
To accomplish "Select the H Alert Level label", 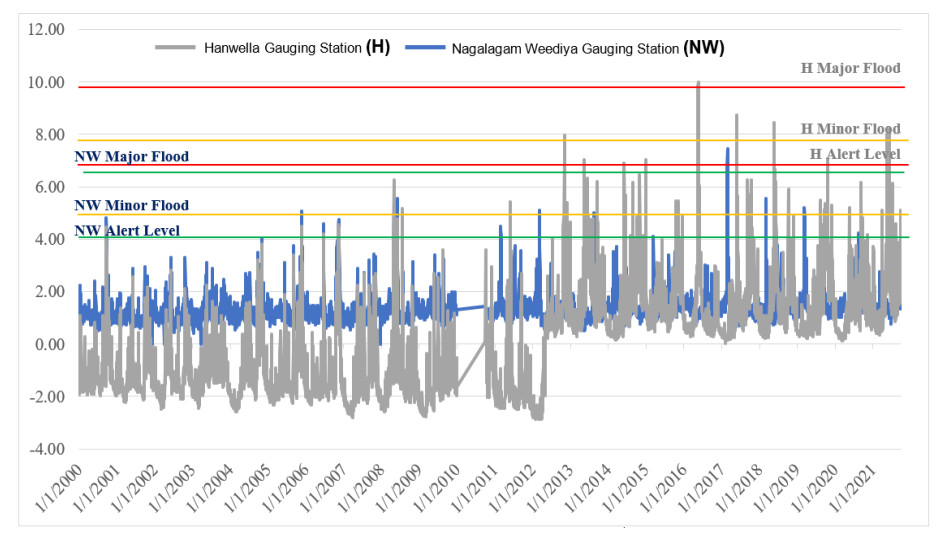I will click(854, 154).
